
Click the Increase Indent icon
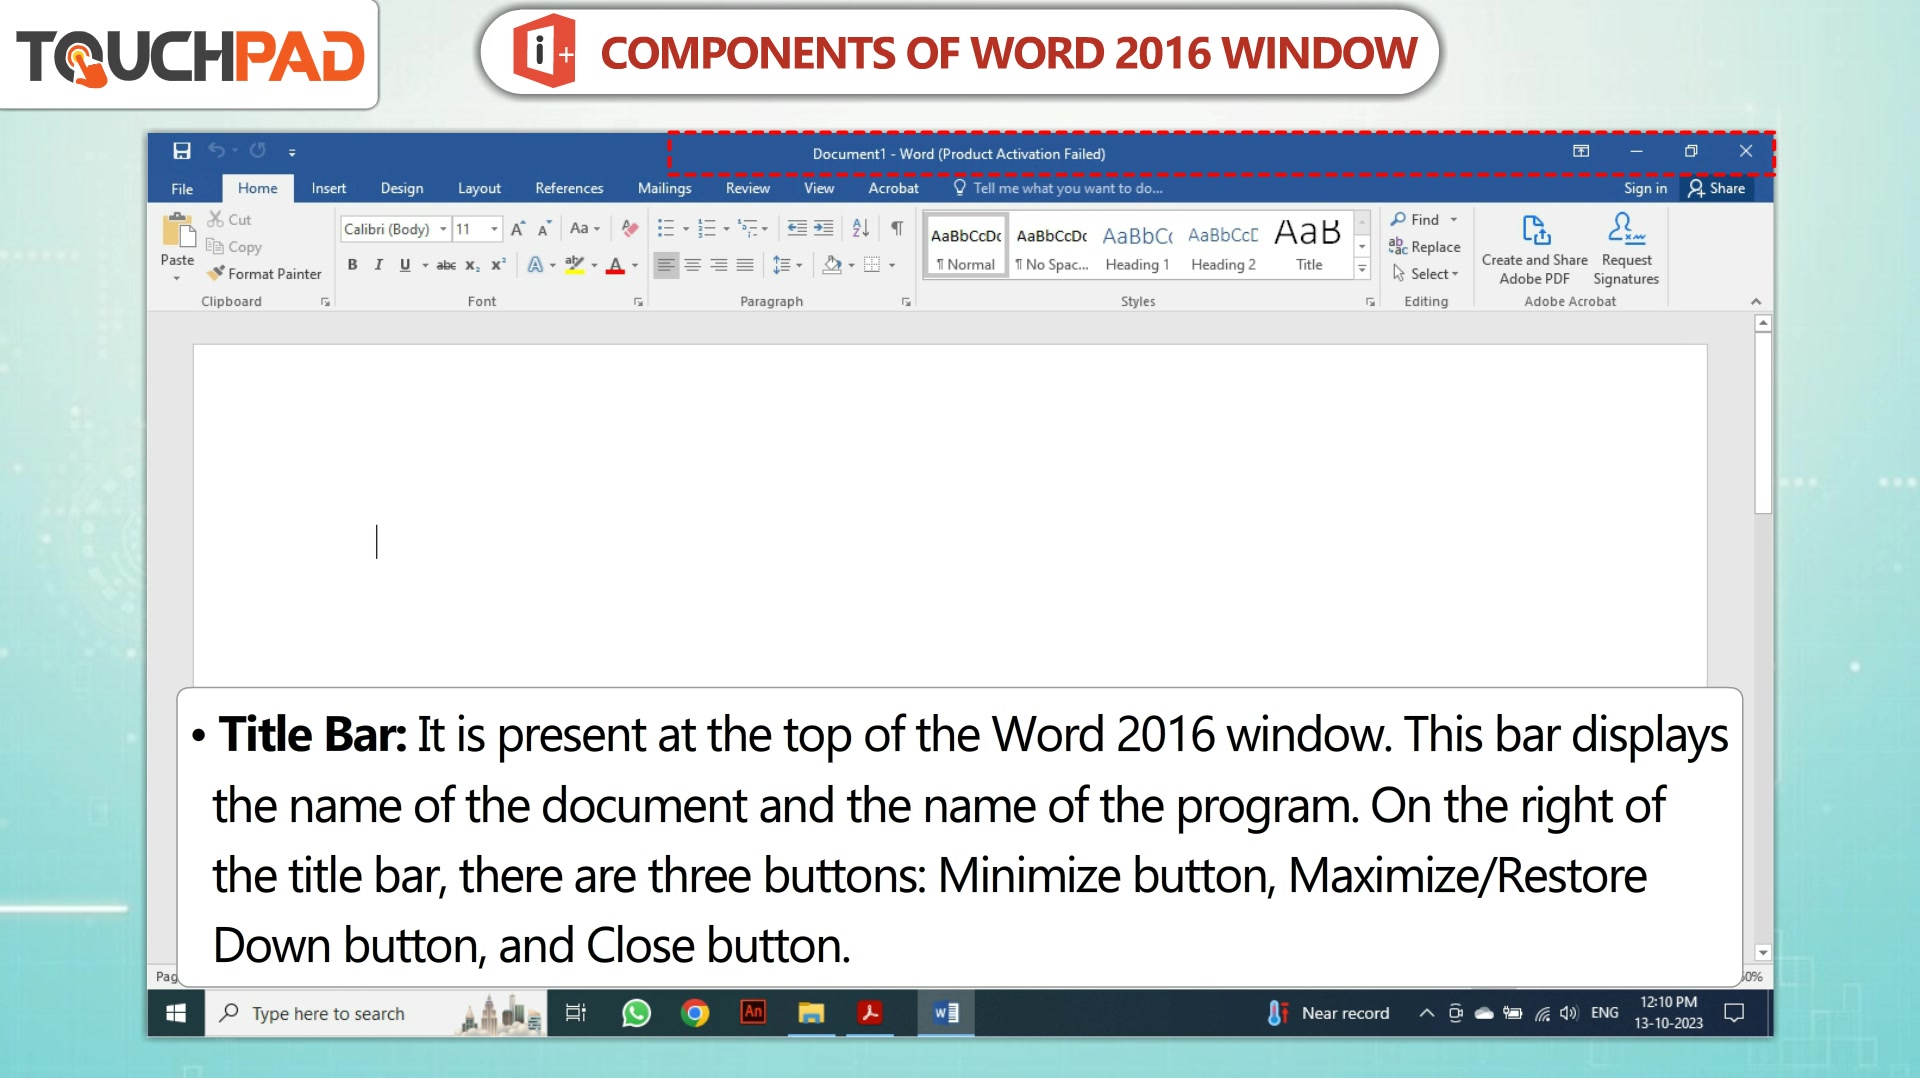(823, 229)
